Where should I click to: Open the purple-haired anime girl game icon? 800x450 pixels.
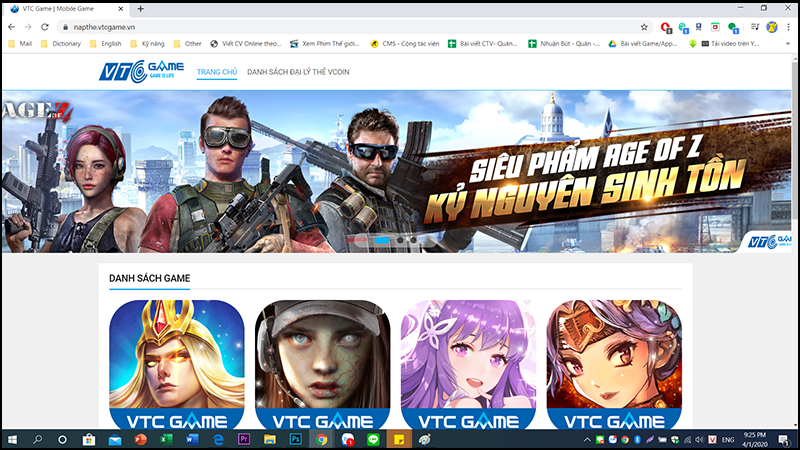[x=468, y=364]
